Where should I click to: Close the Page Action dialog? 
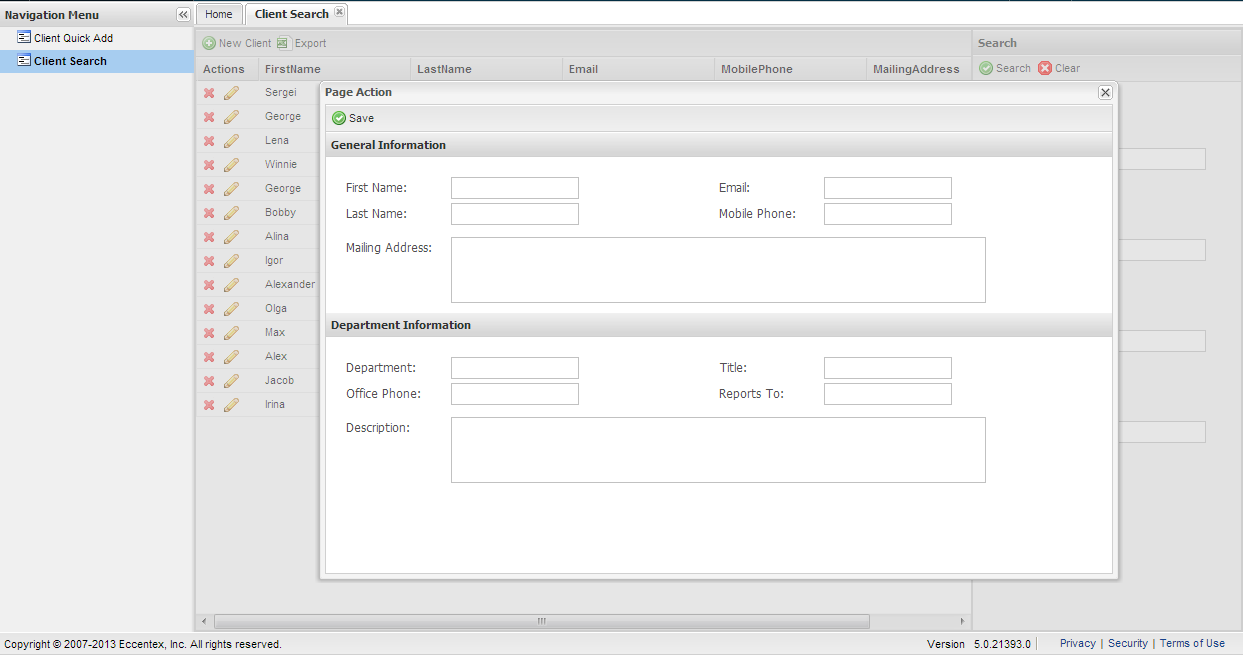(x=1105, y=92)
